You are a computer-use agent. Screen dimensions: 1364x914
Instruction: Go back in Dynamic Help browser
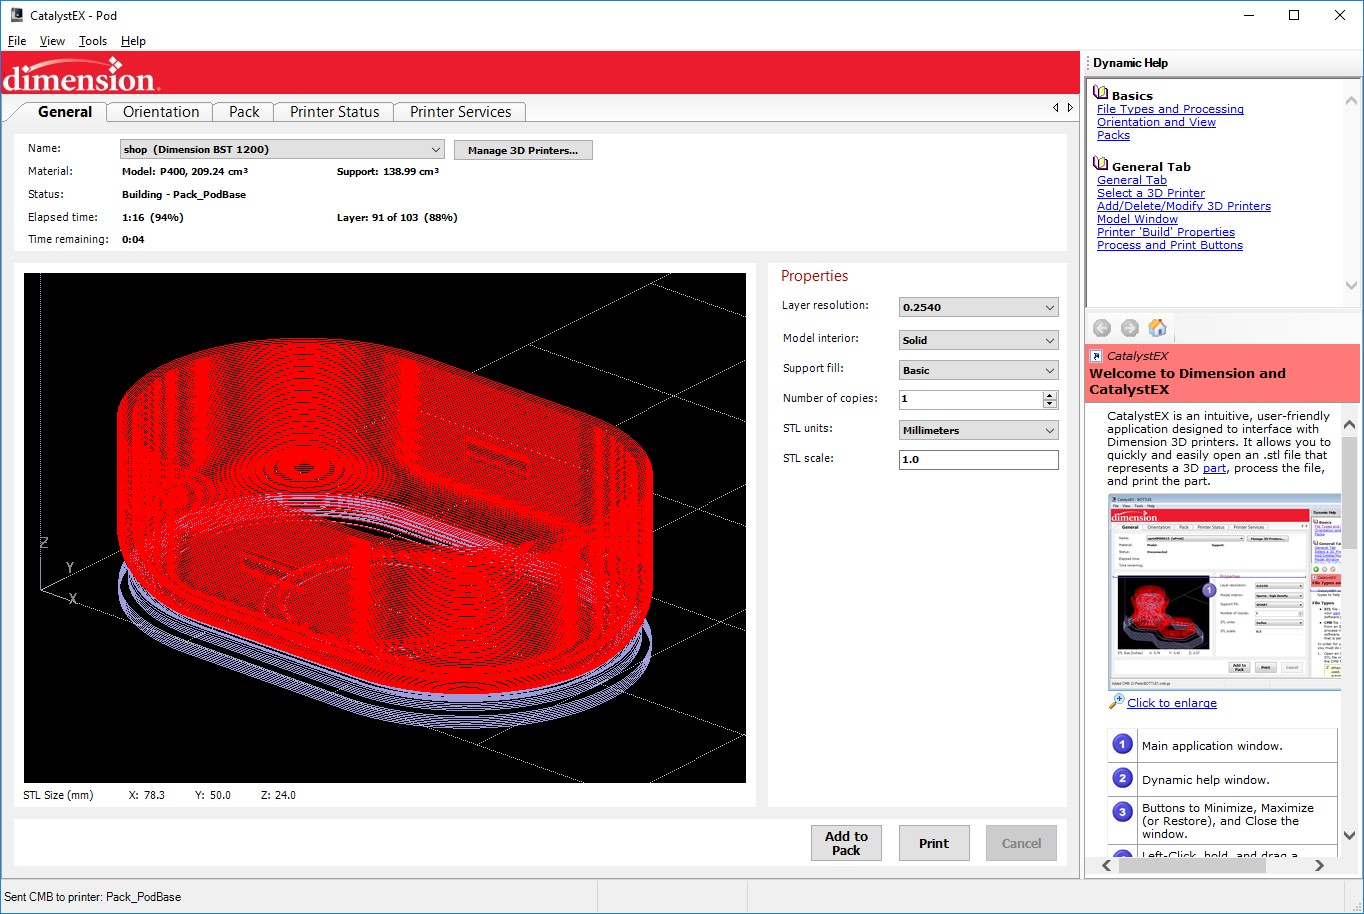(x=1102, y=328)
